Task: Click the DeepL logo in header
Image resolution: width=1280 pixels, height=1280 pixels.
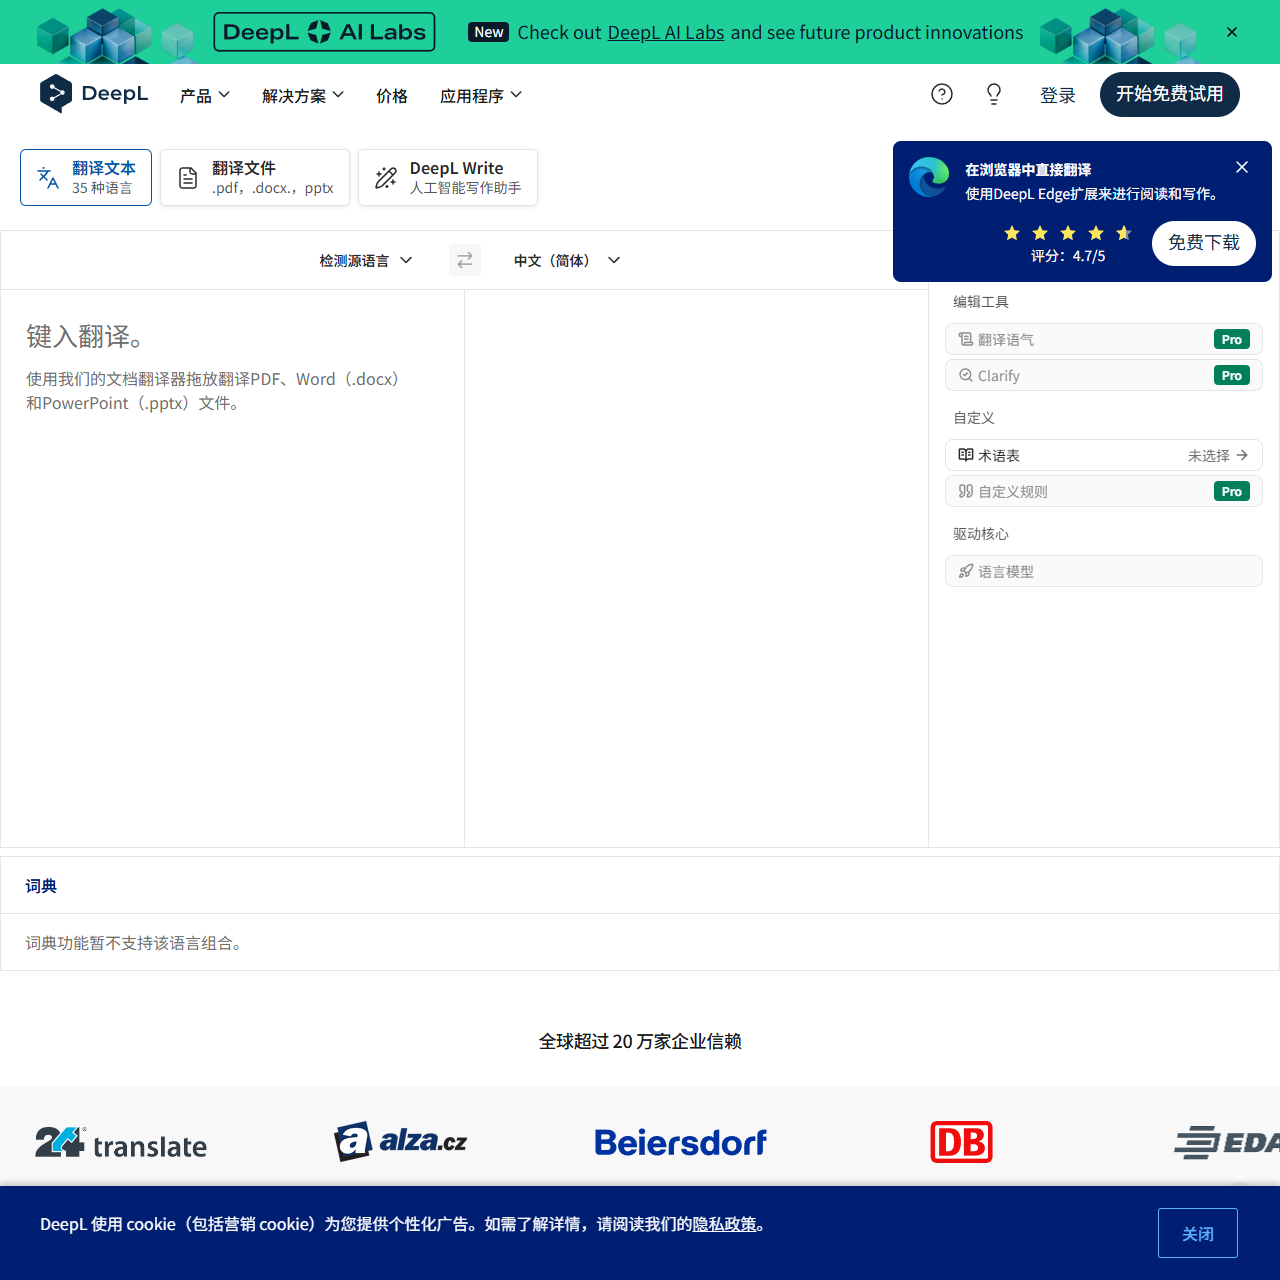Action: click(x=94, y=94)
